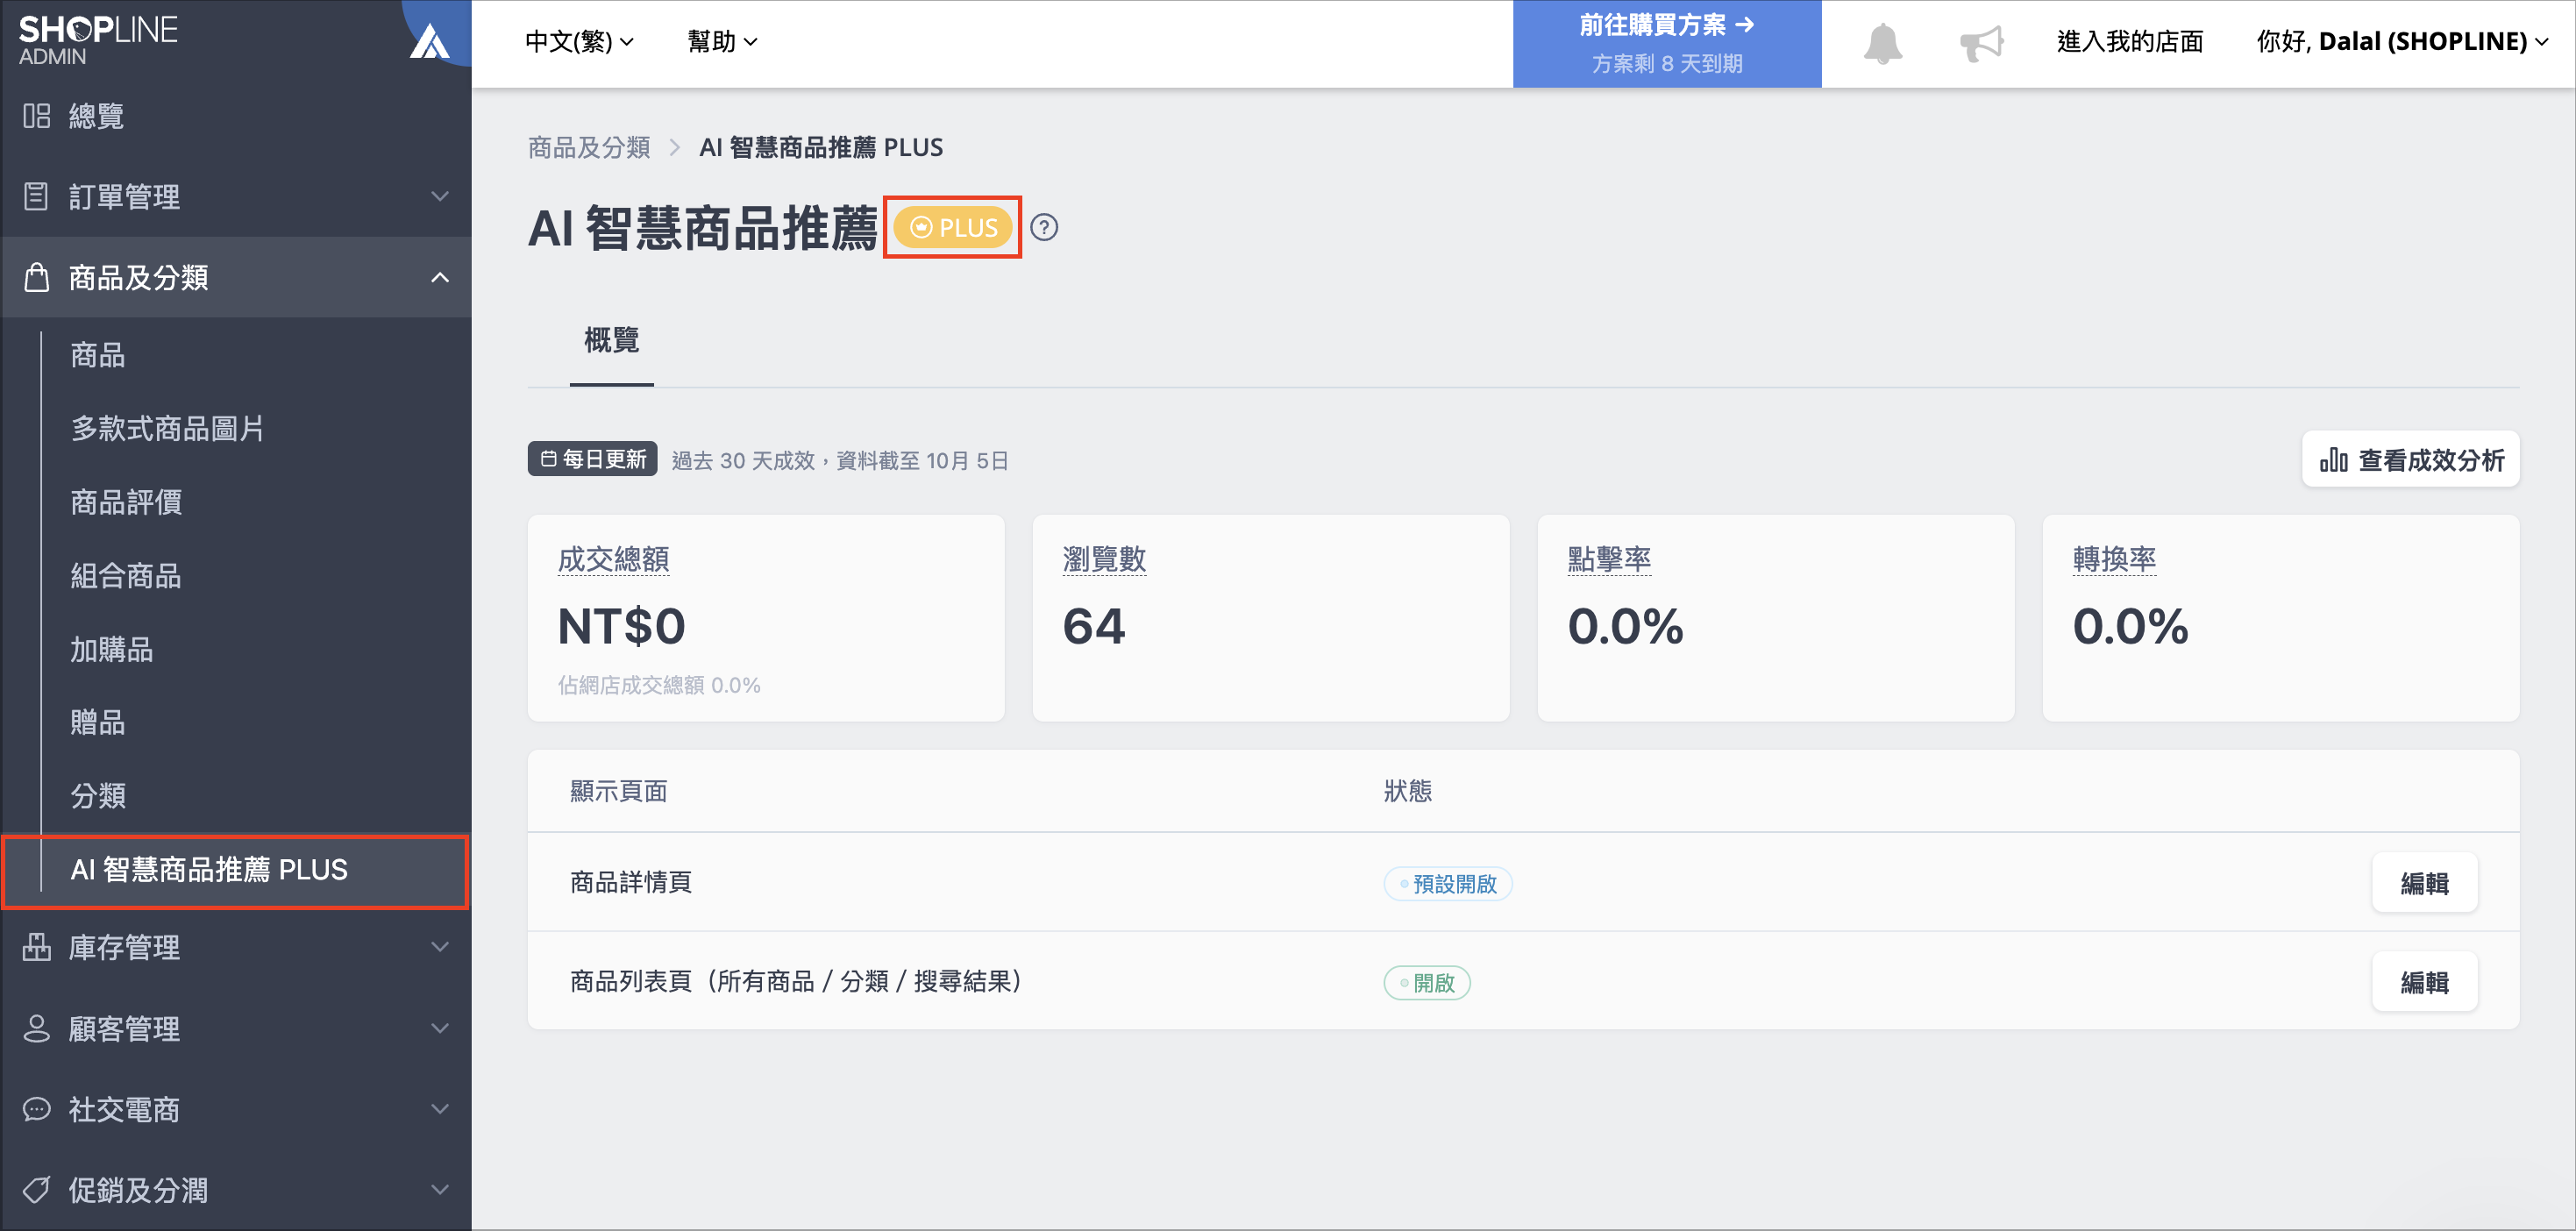2576x1231 pixels.
Task: Click the 瀏覽數 metric label
Action: coord(1104,560)
